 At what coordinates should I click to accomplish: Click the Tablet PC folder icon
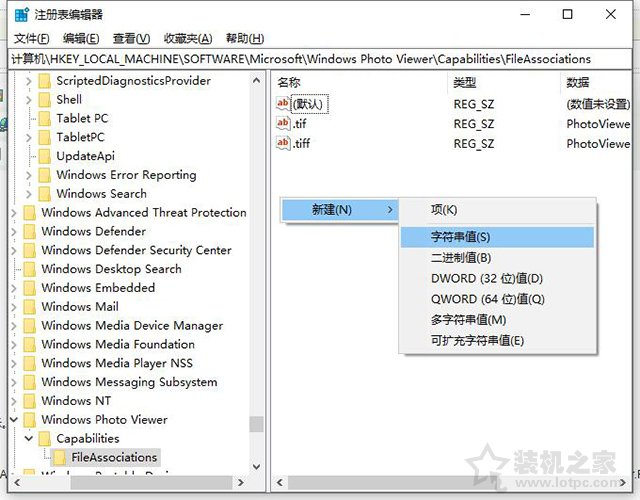(44, 118)
